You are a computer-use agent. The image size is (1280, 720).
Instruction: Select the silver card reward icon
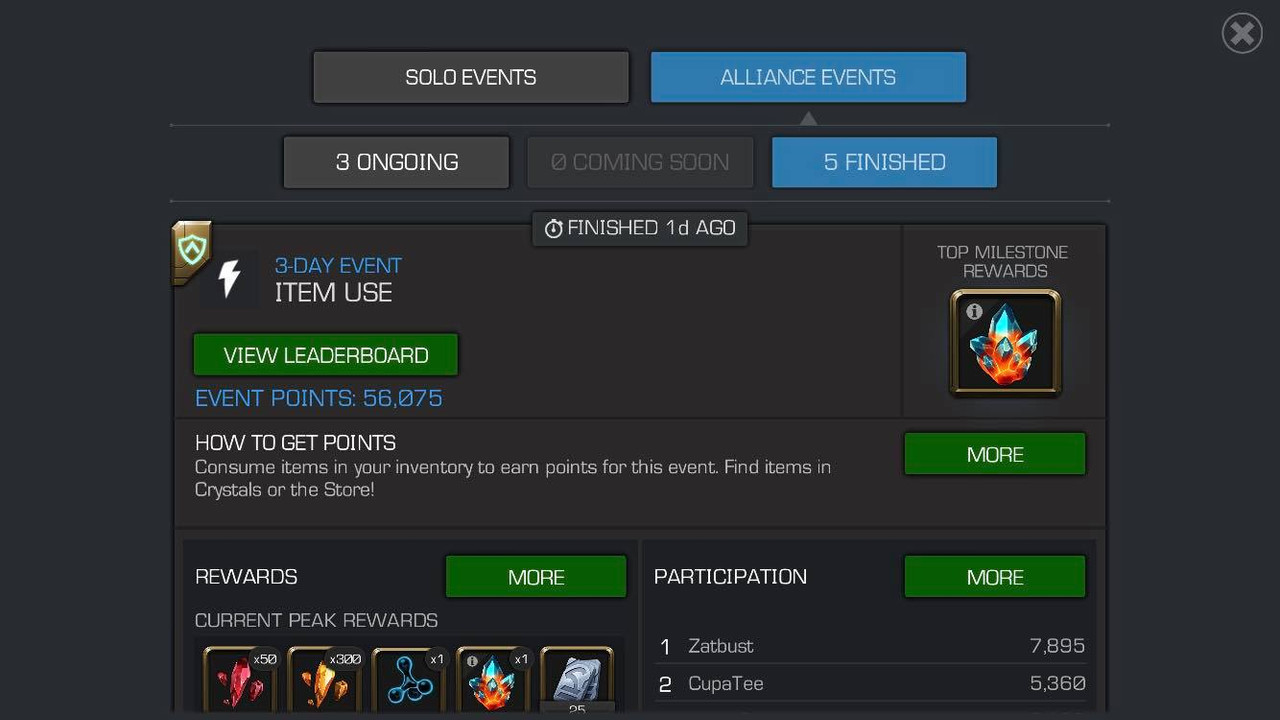coord(577,679)
